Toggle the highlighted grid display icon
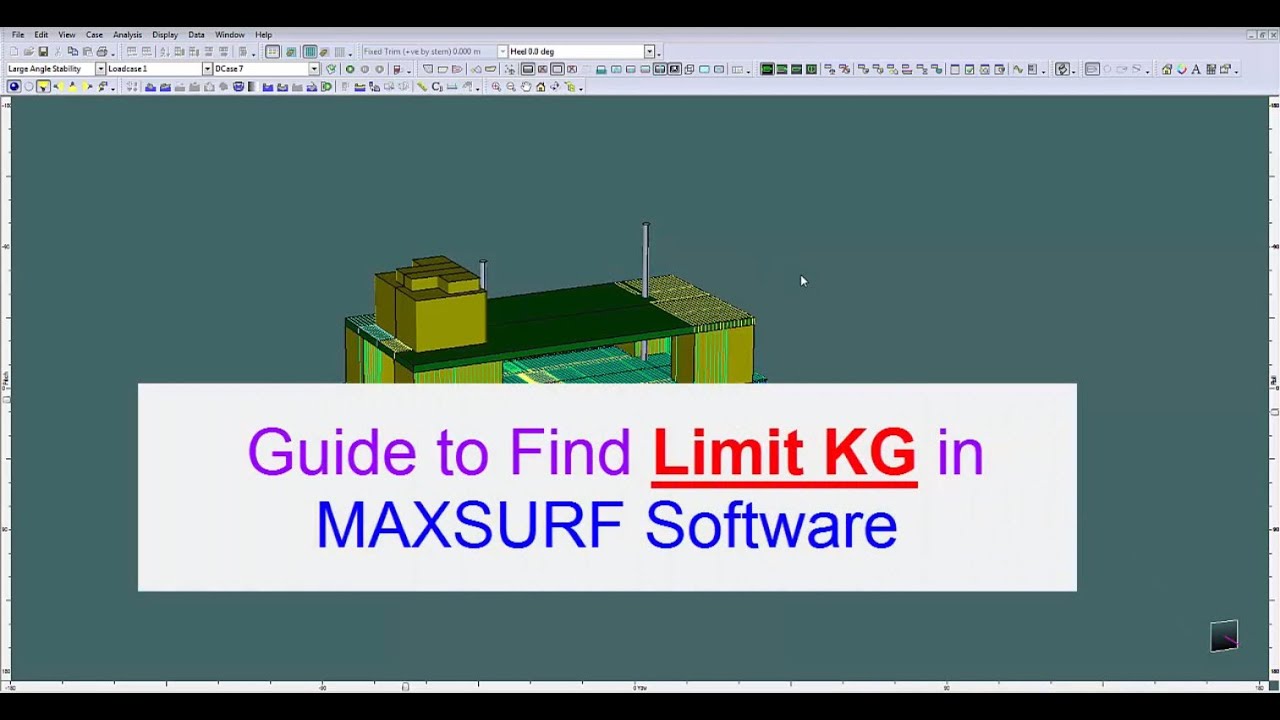1280x720 pixels. click(272, 51)
